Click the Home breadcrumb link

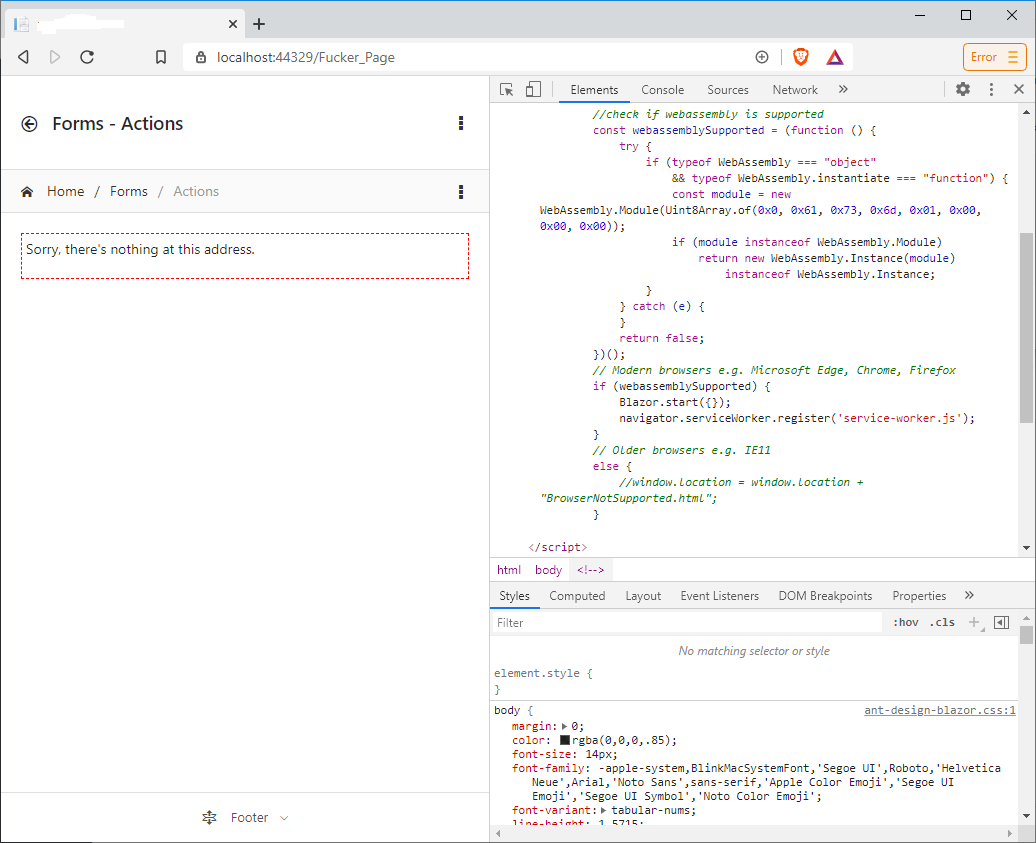[x=65, y=191]
